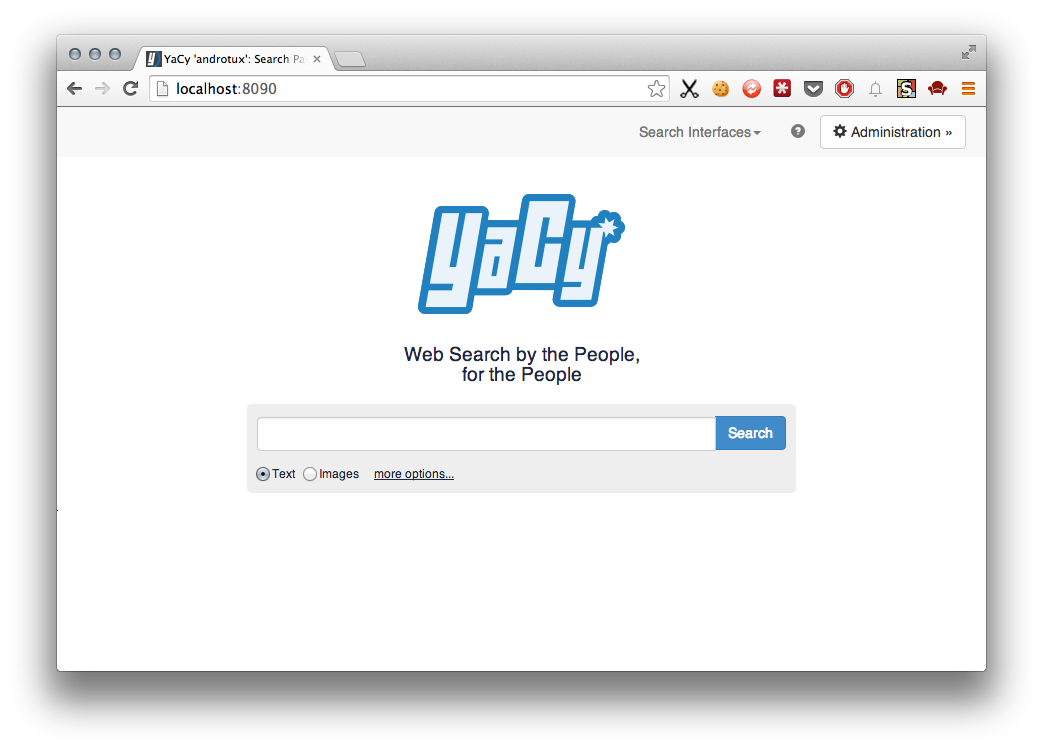This screenshot has width=1043, height=750.
Task: Focus the web search input field
Action: pyautogui.click(x=486, y=434)
